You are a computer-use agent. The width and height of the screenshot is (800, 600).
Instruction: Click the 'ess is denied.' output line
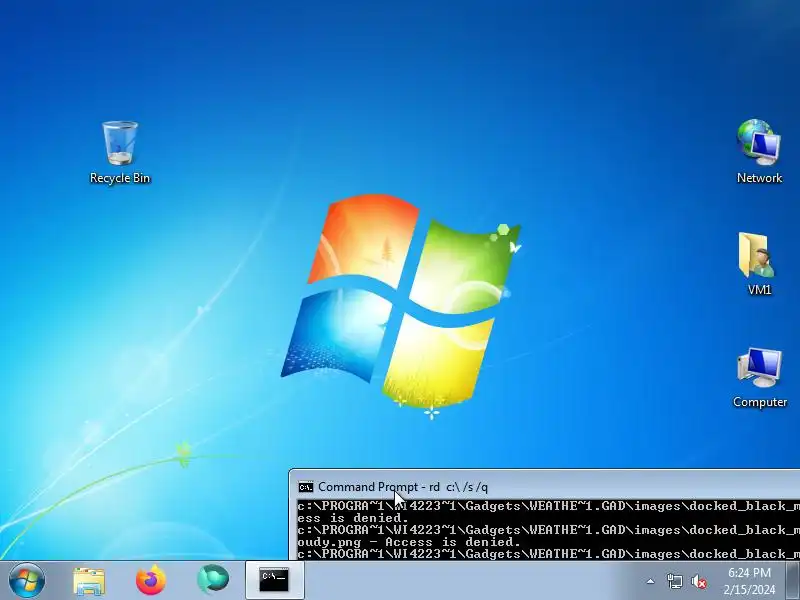(x=353, y=518)
